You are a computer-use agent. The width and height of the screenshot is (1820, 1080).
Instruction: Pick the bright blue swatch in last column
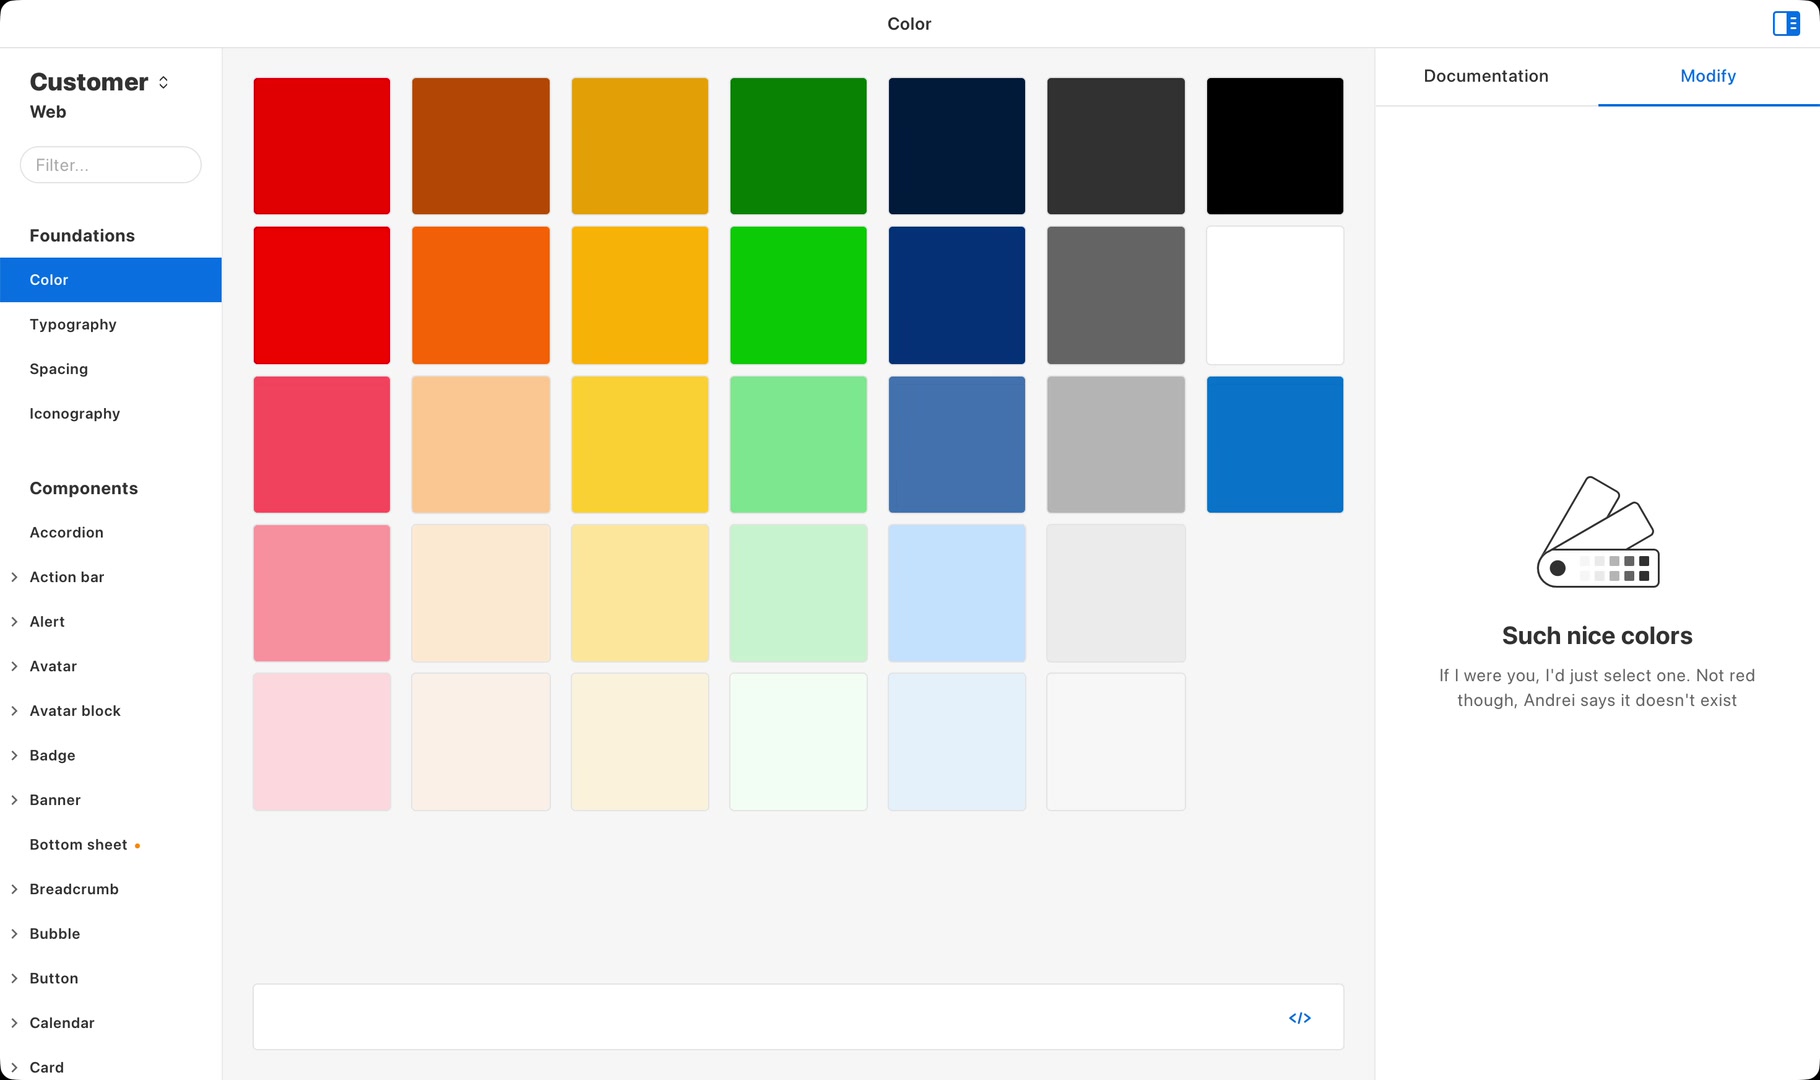tap(1275, 444)
